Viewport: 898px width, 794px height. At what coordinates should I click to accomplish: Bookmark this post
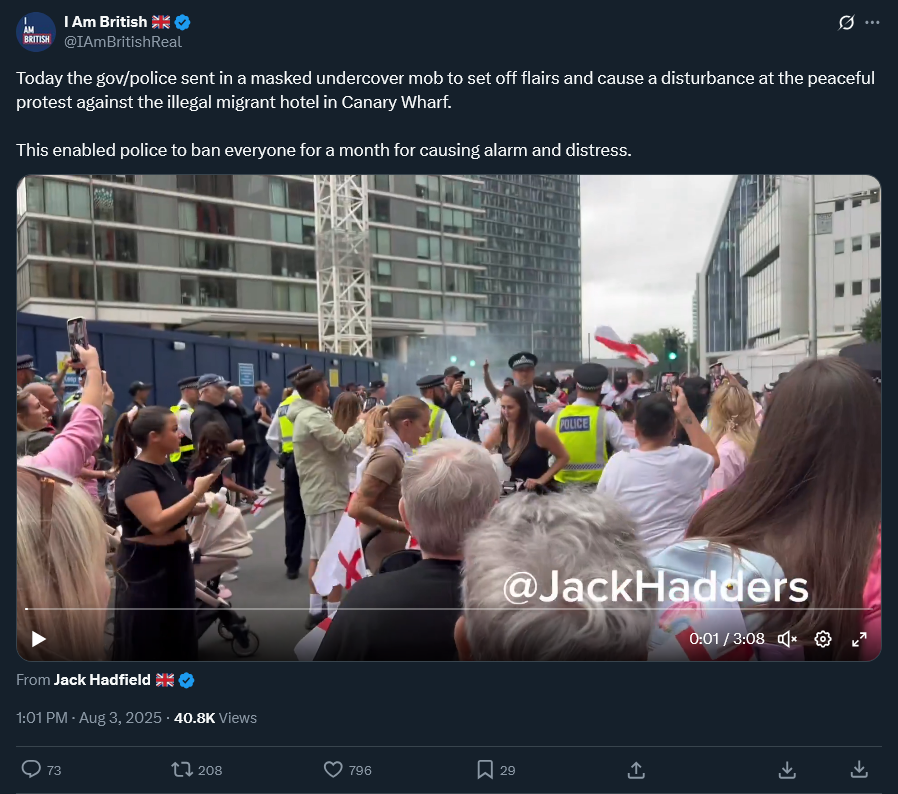pyautogui.click(x=485, y=769)
